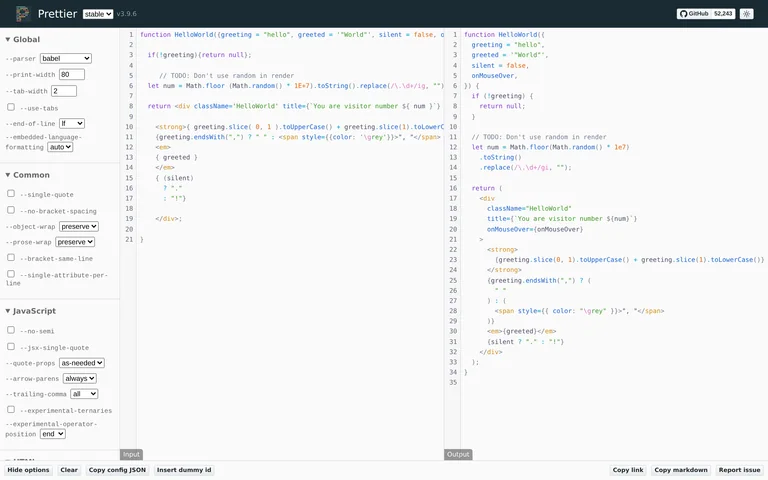Open the --quote-props as-needed dropdown
768x480 pixels.
[82, 363]
